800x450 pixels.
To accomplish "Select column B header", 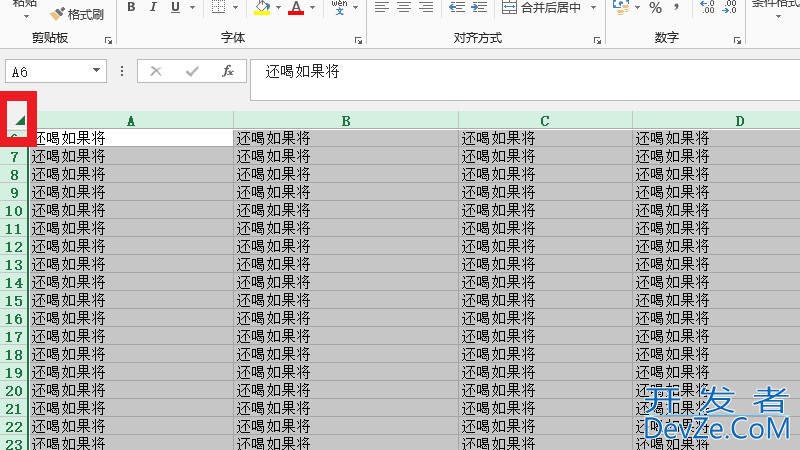I will point(346,121).
